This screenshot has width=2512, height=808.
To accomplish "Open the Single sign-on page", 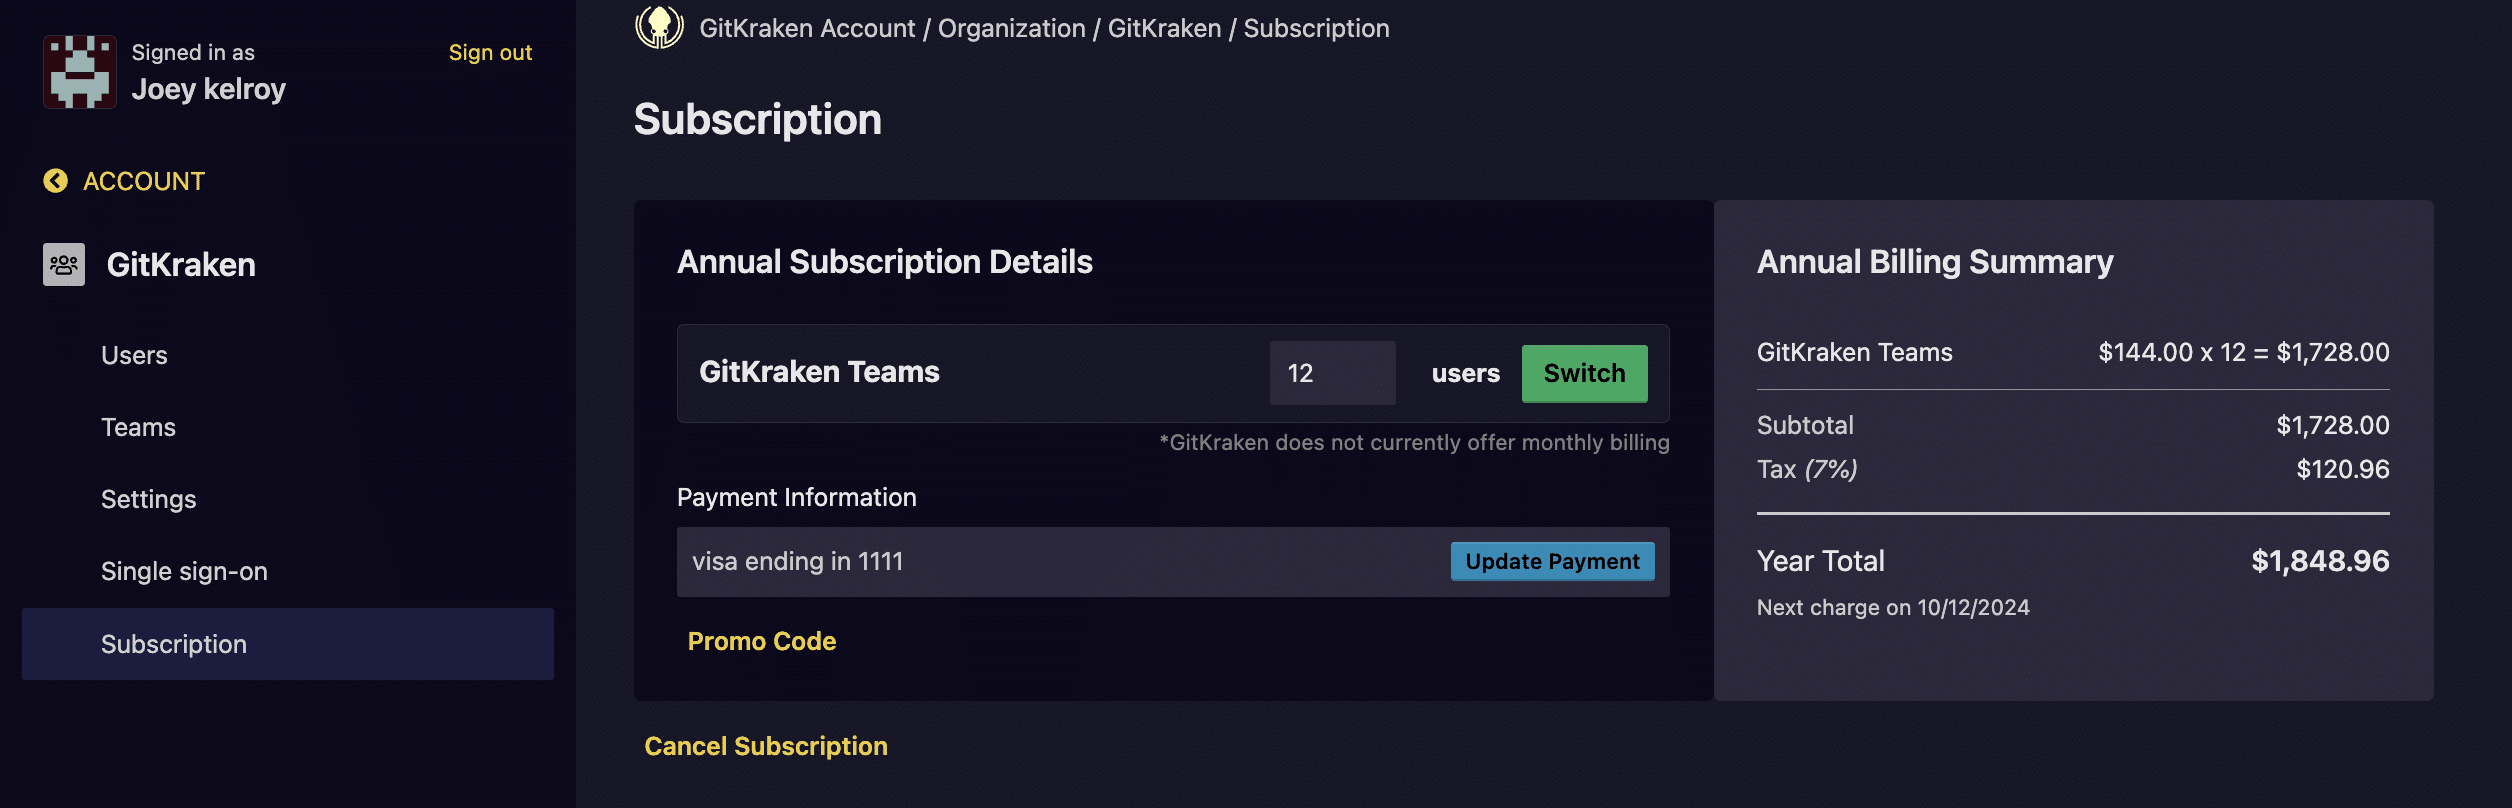I will coord(184,572).
